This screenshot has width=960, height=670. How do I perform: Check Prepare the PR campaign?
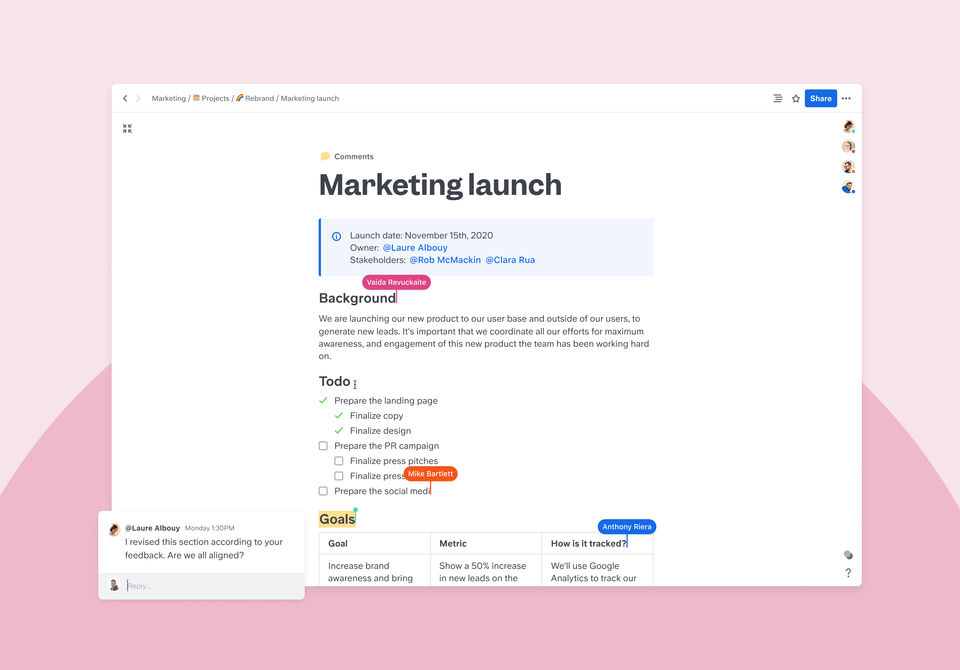pos(323,446)
